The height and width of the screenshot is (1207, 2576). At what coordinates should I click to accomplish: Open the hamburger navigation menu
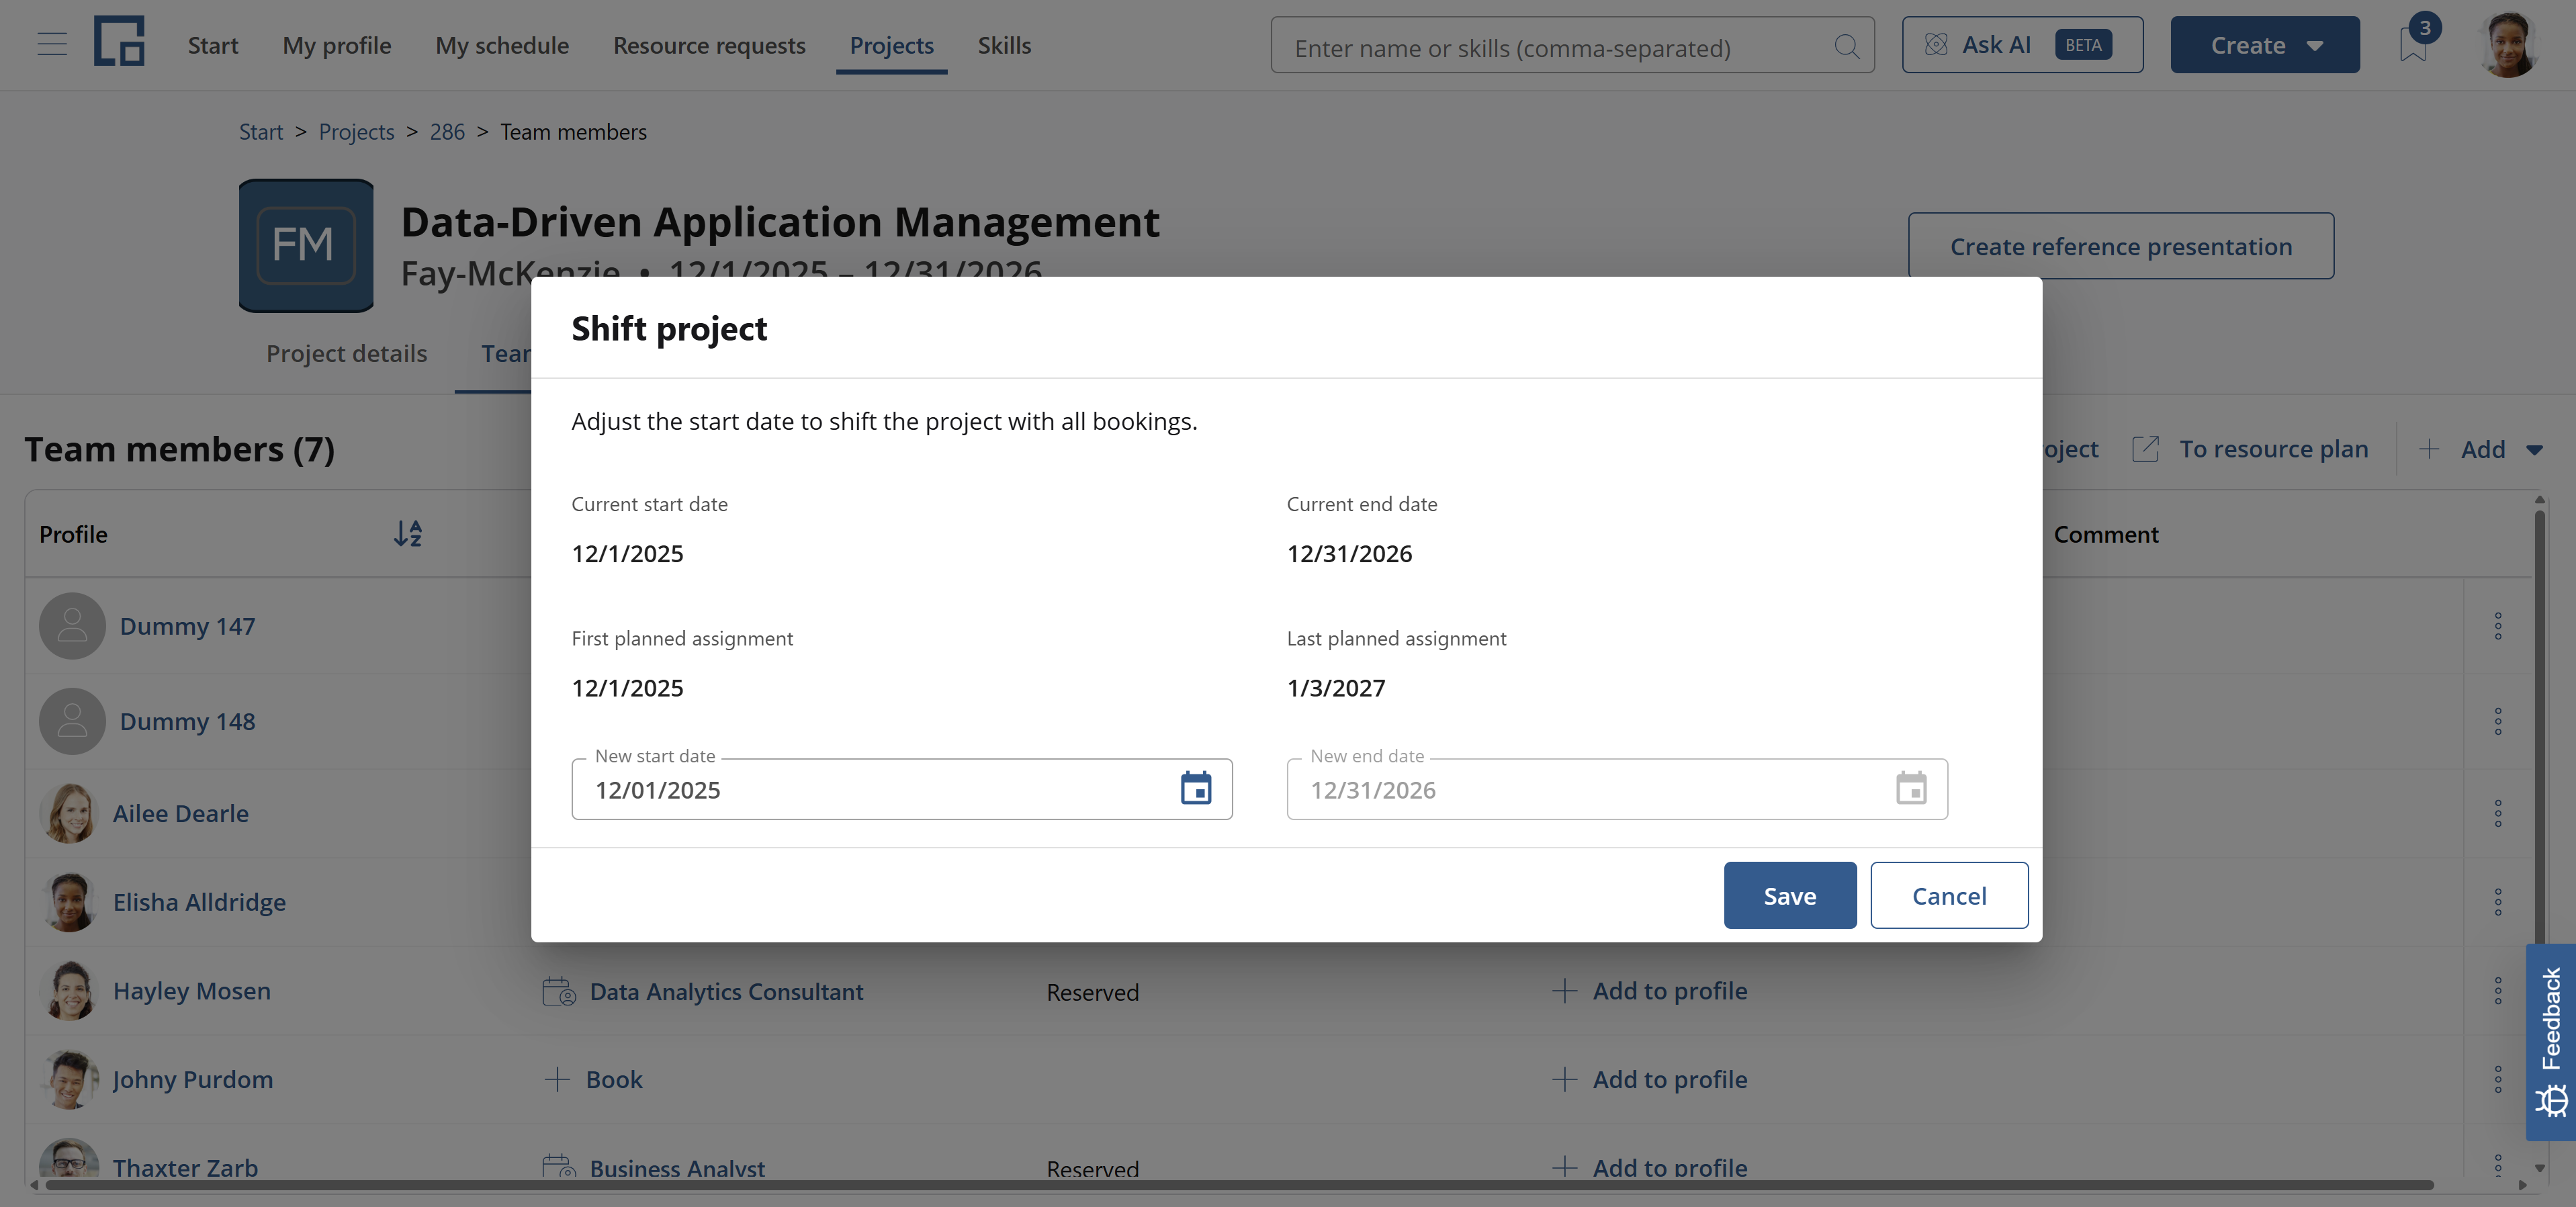point(52,45)
